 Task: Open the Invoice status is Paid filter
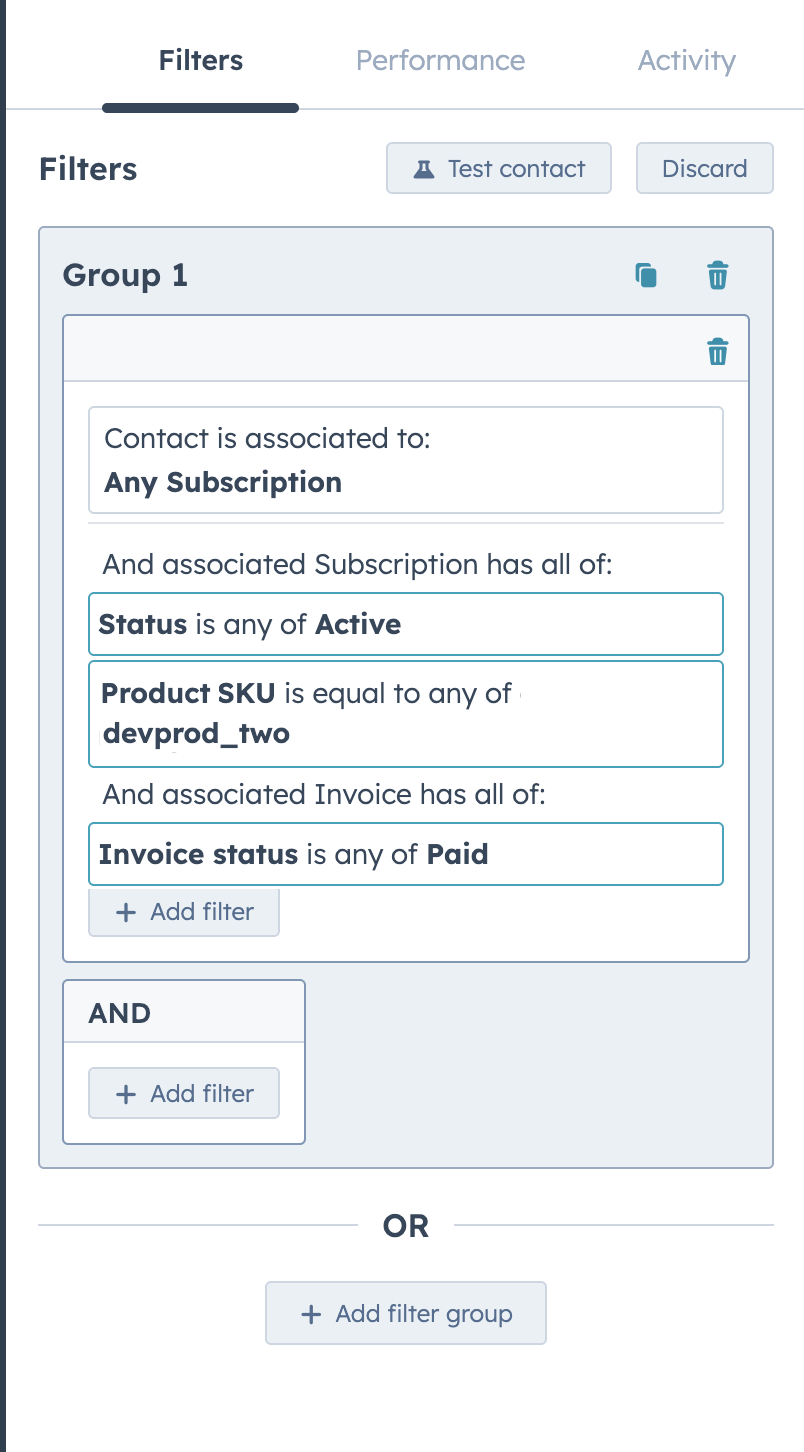[405, 854]
